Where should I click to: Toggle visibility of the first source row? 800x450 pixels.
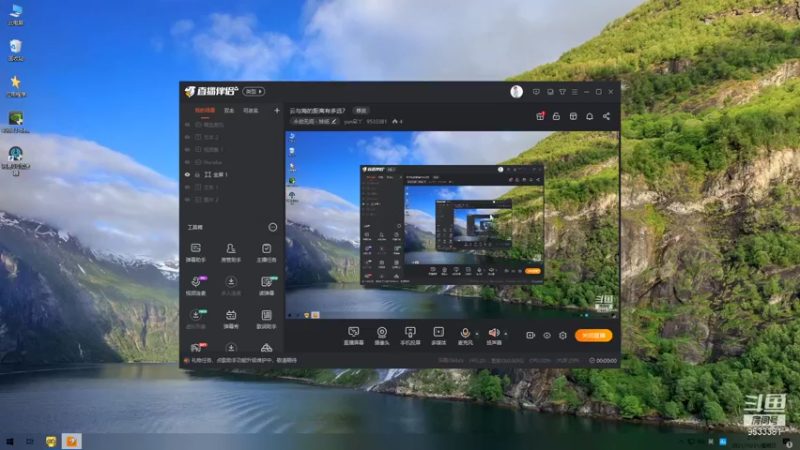coord(187,124)
